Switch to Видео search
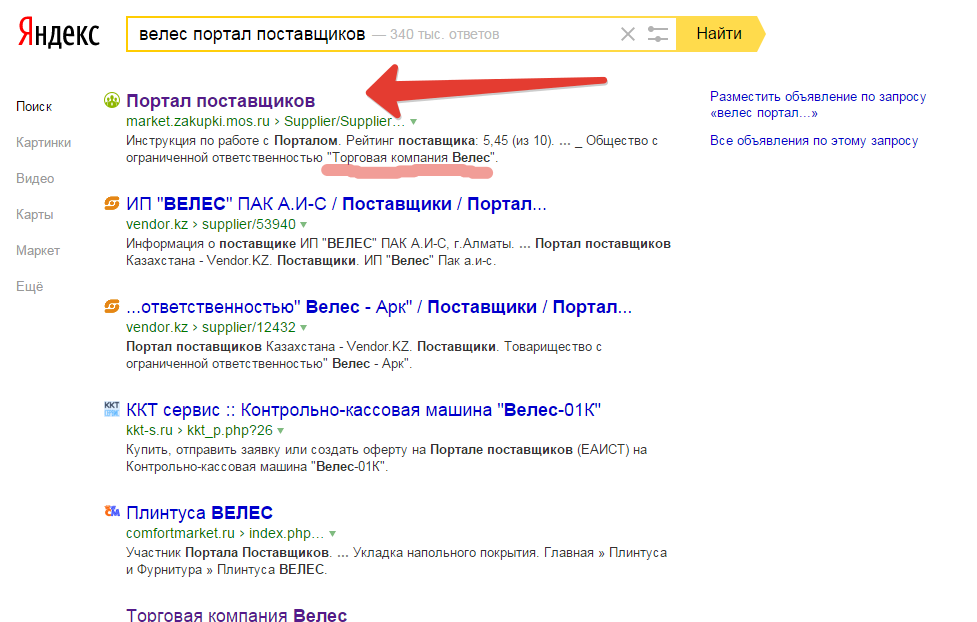977x622 pixels. [x=35, y=179]
